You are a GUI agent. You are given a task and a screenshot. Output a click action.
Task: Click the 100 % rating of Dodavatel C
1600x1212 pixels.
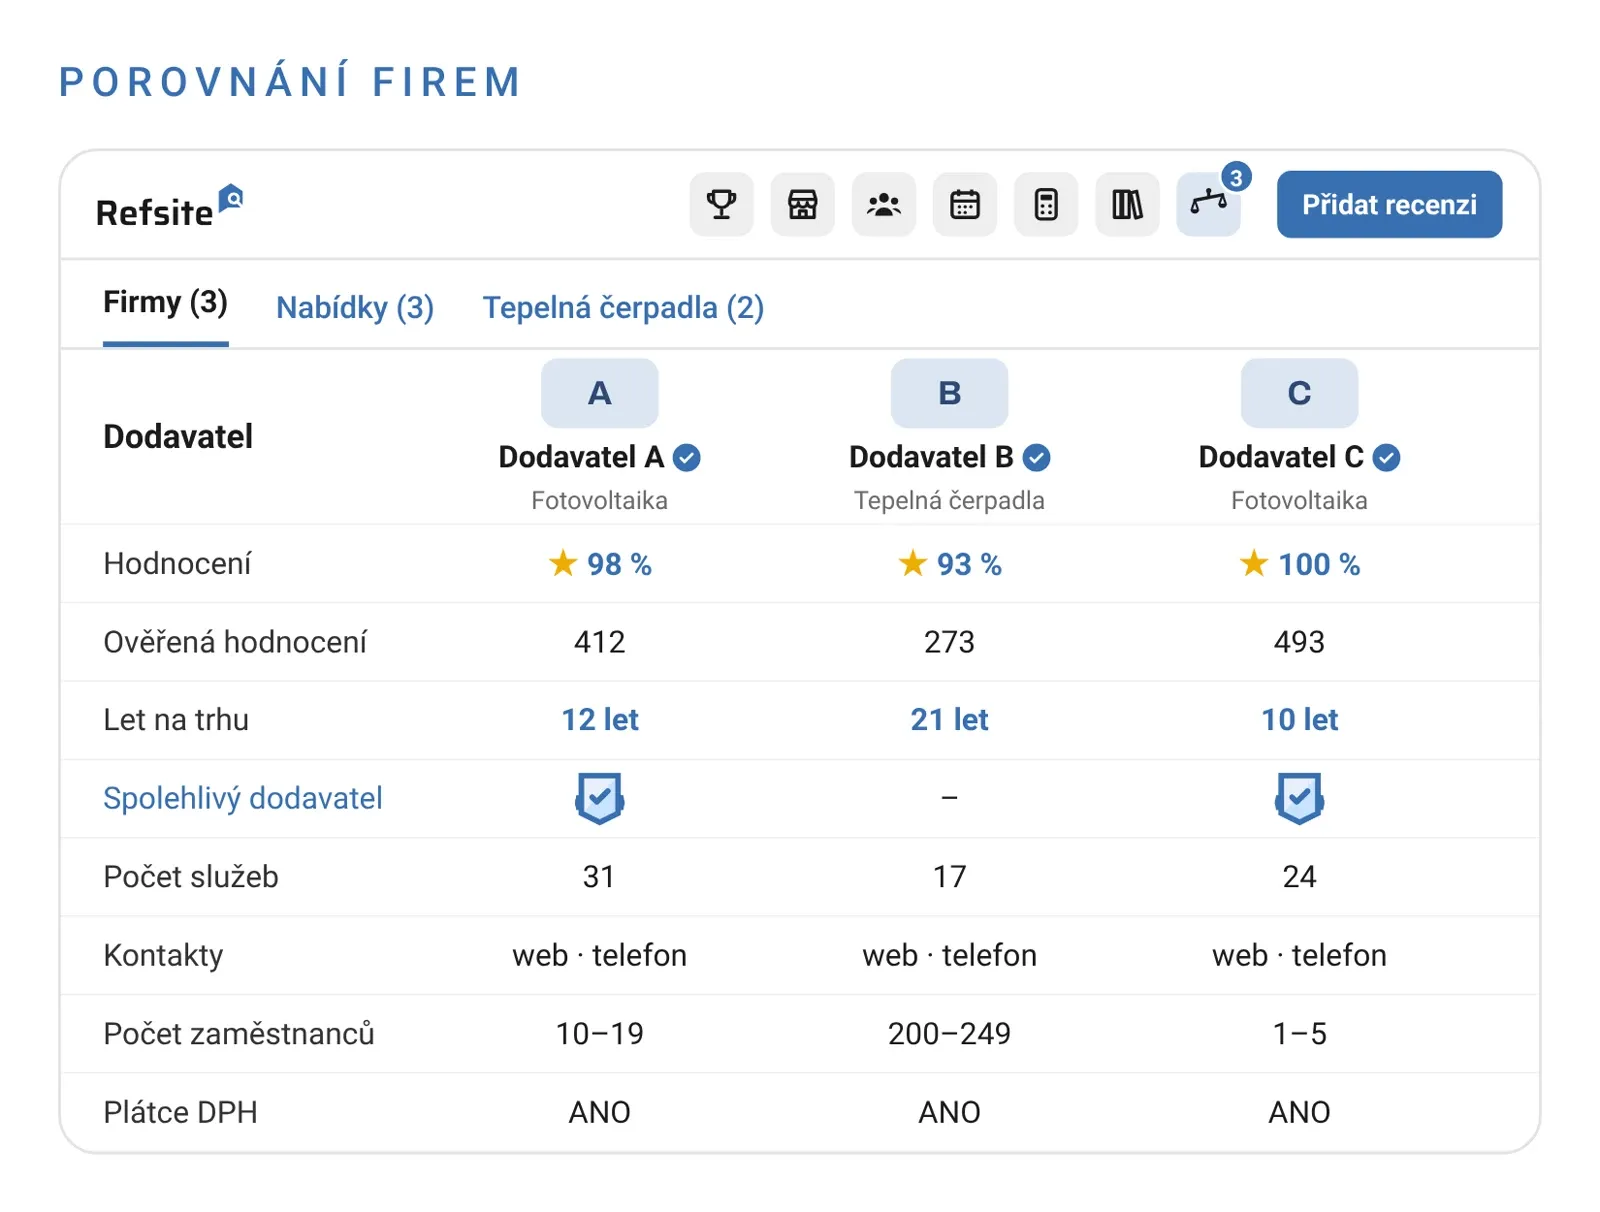pyautogui.click(x=1300, y=564)
